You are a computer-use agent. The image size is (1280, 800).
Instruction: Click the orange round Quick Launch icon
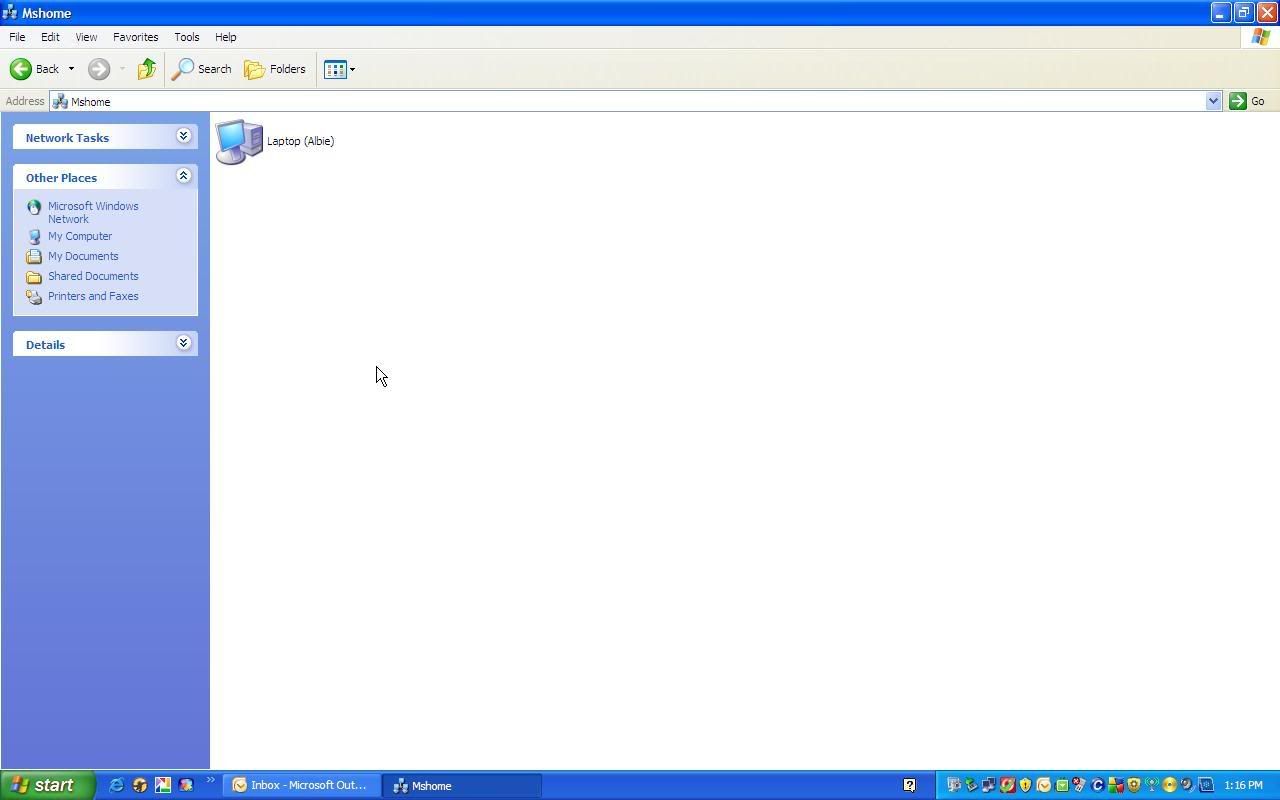tap(139, 785)
